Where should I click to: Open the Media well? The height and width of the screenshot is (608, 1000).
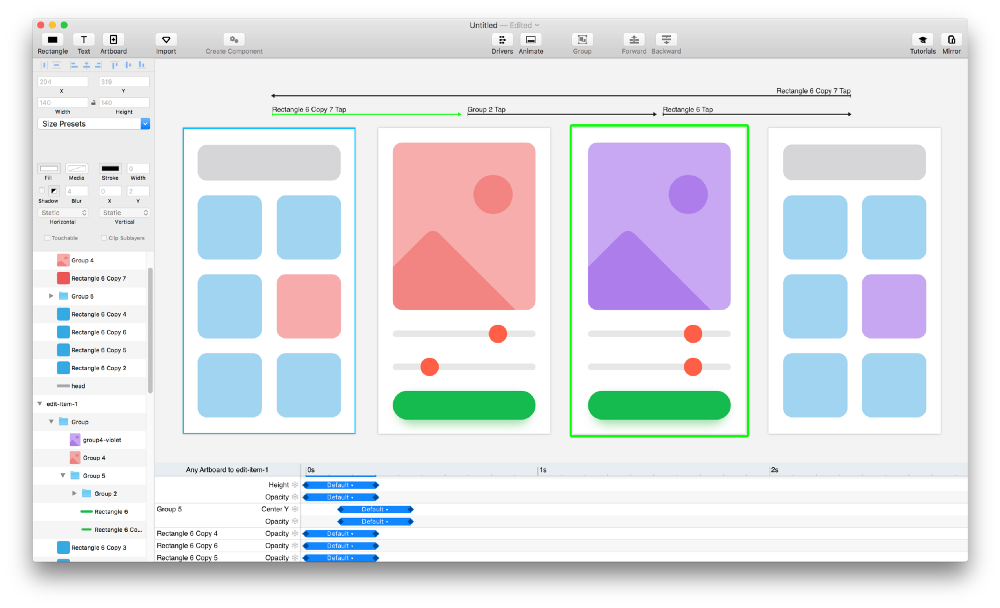77,168
